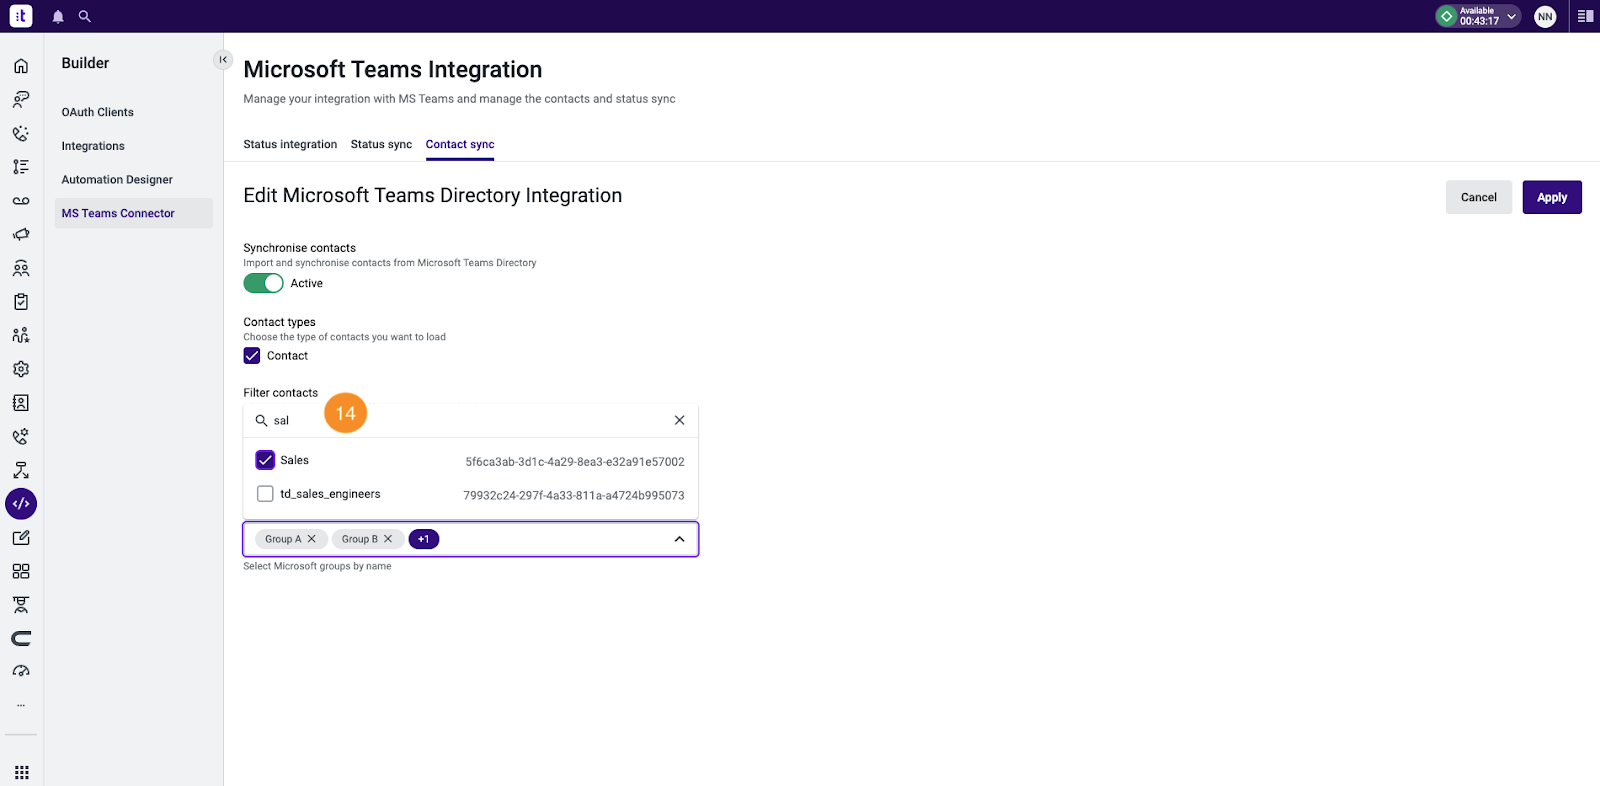Image resolution: width=1600 pixels, height=786 pixels.
Task: Remove the Group B chip
Action: point(388,539)
